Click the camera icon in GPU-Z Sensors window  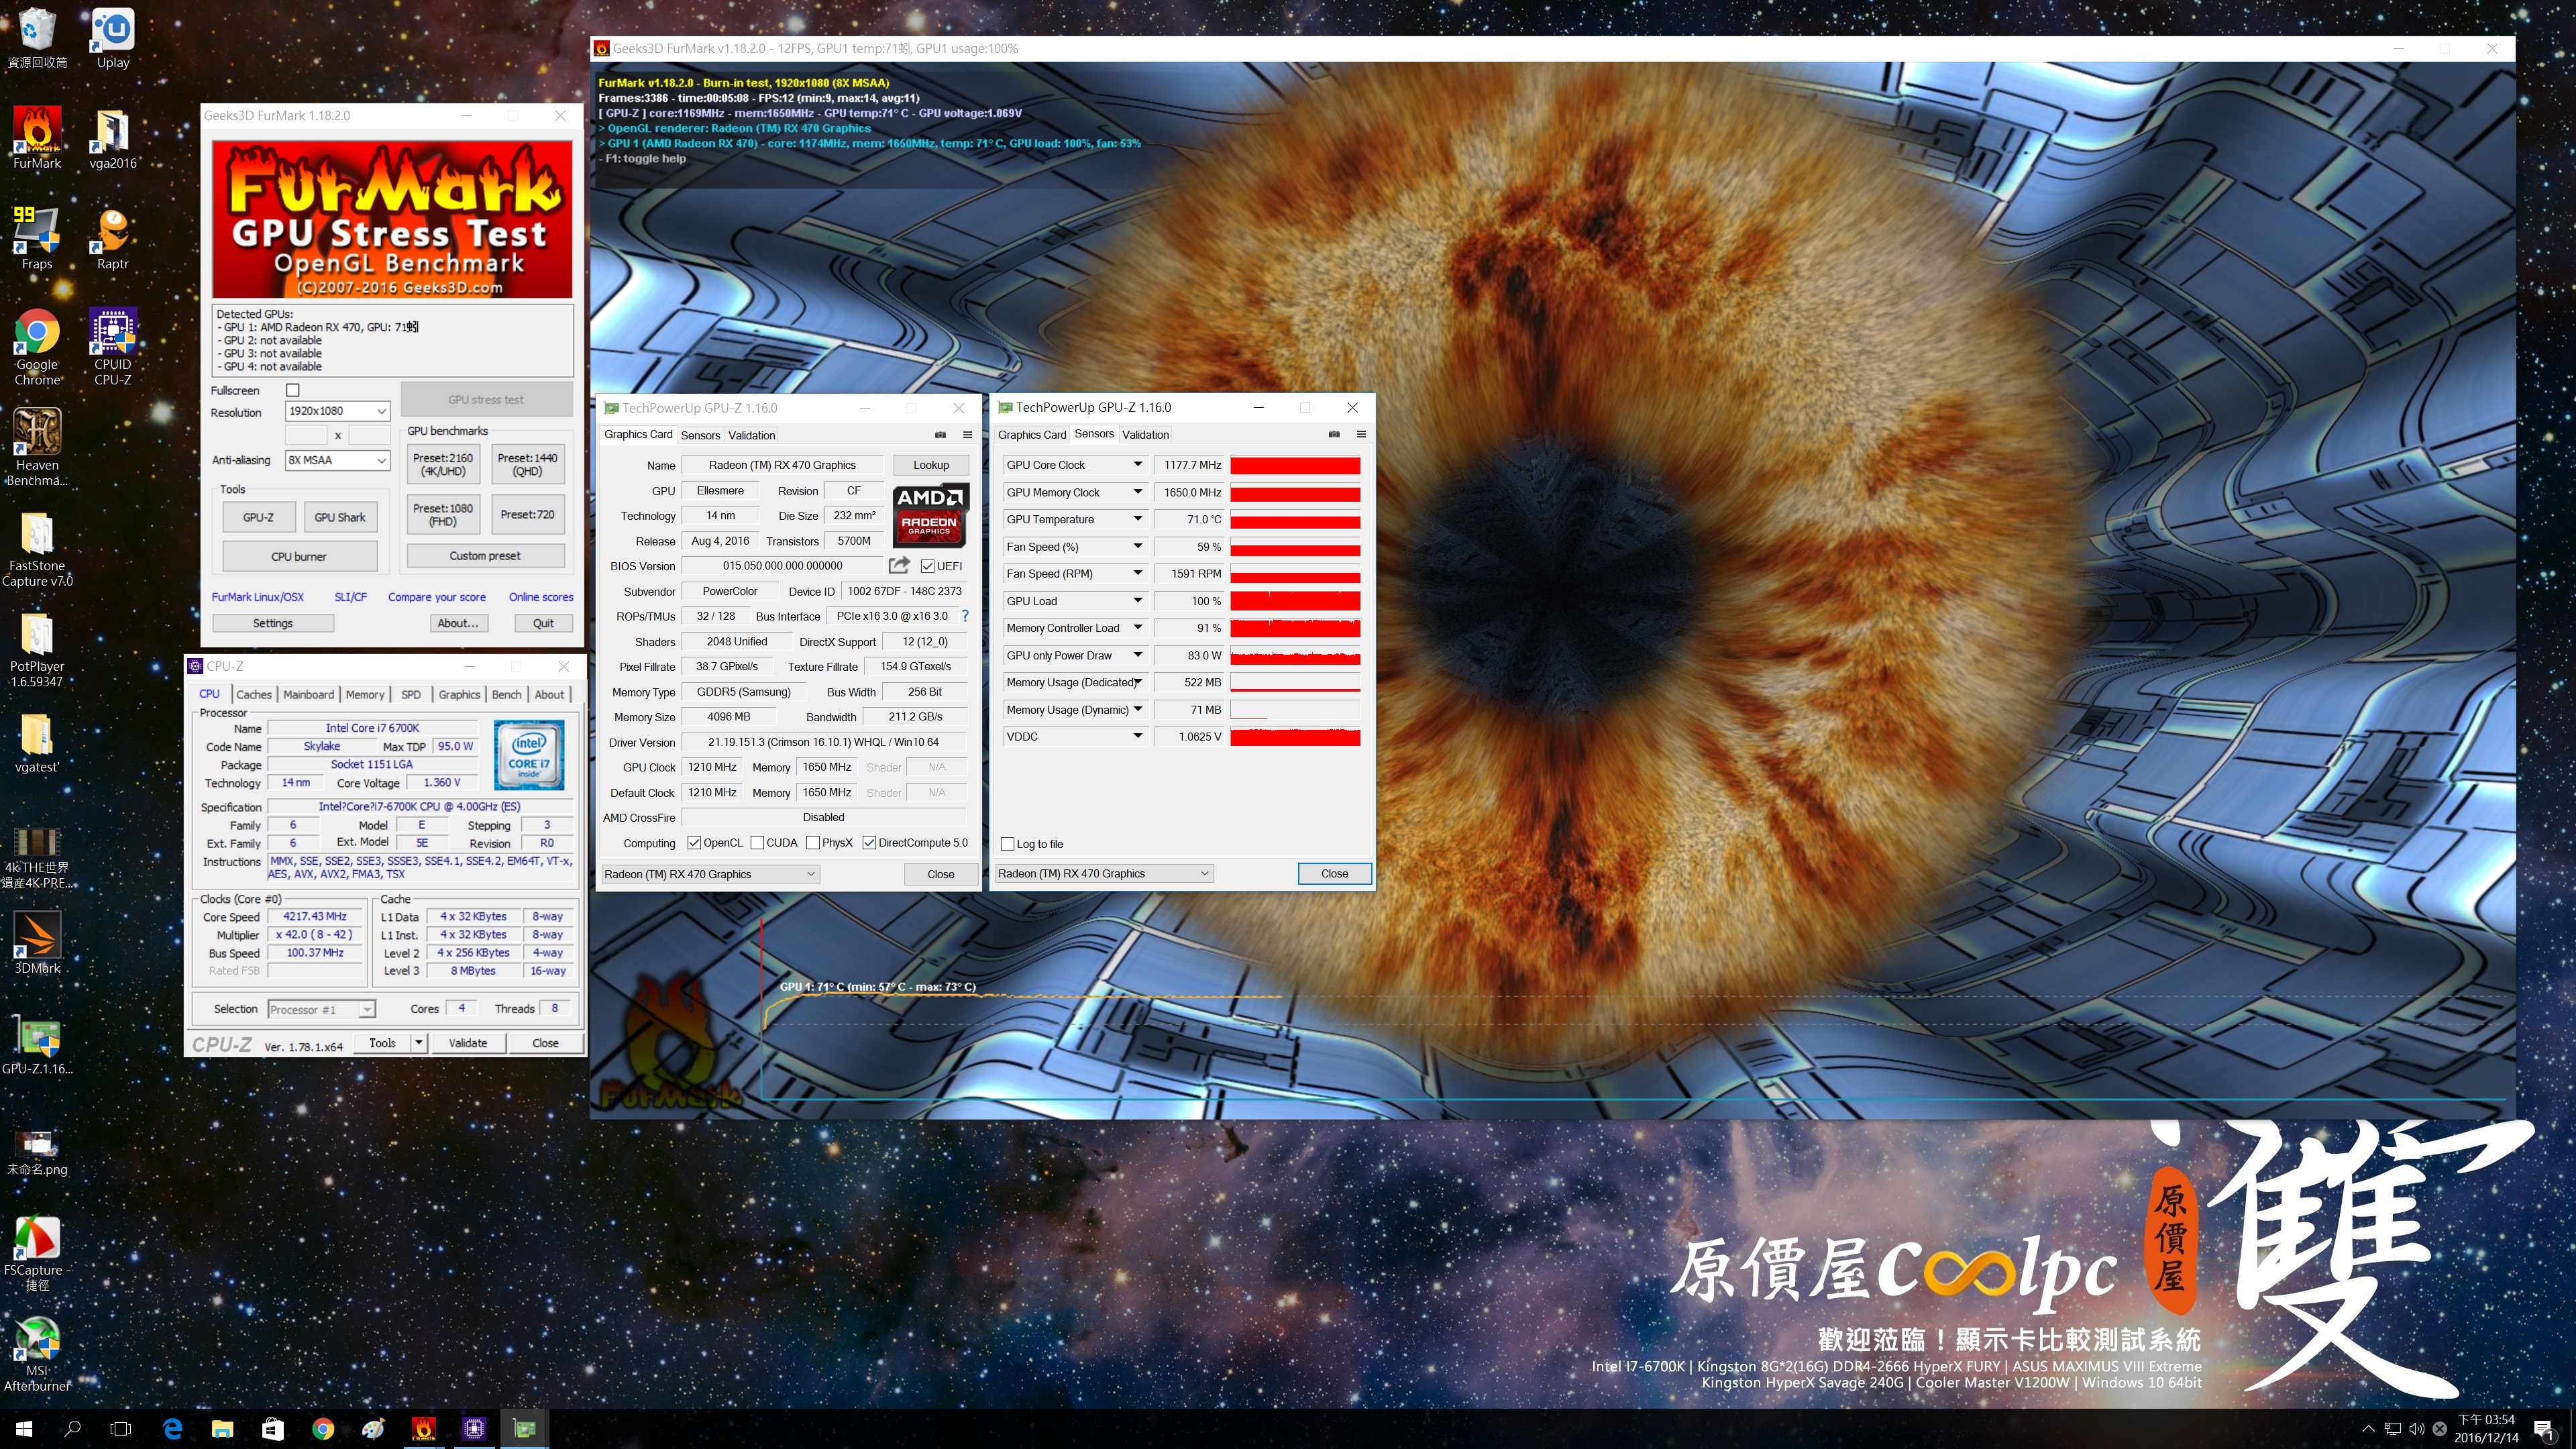pos(1334,434)
